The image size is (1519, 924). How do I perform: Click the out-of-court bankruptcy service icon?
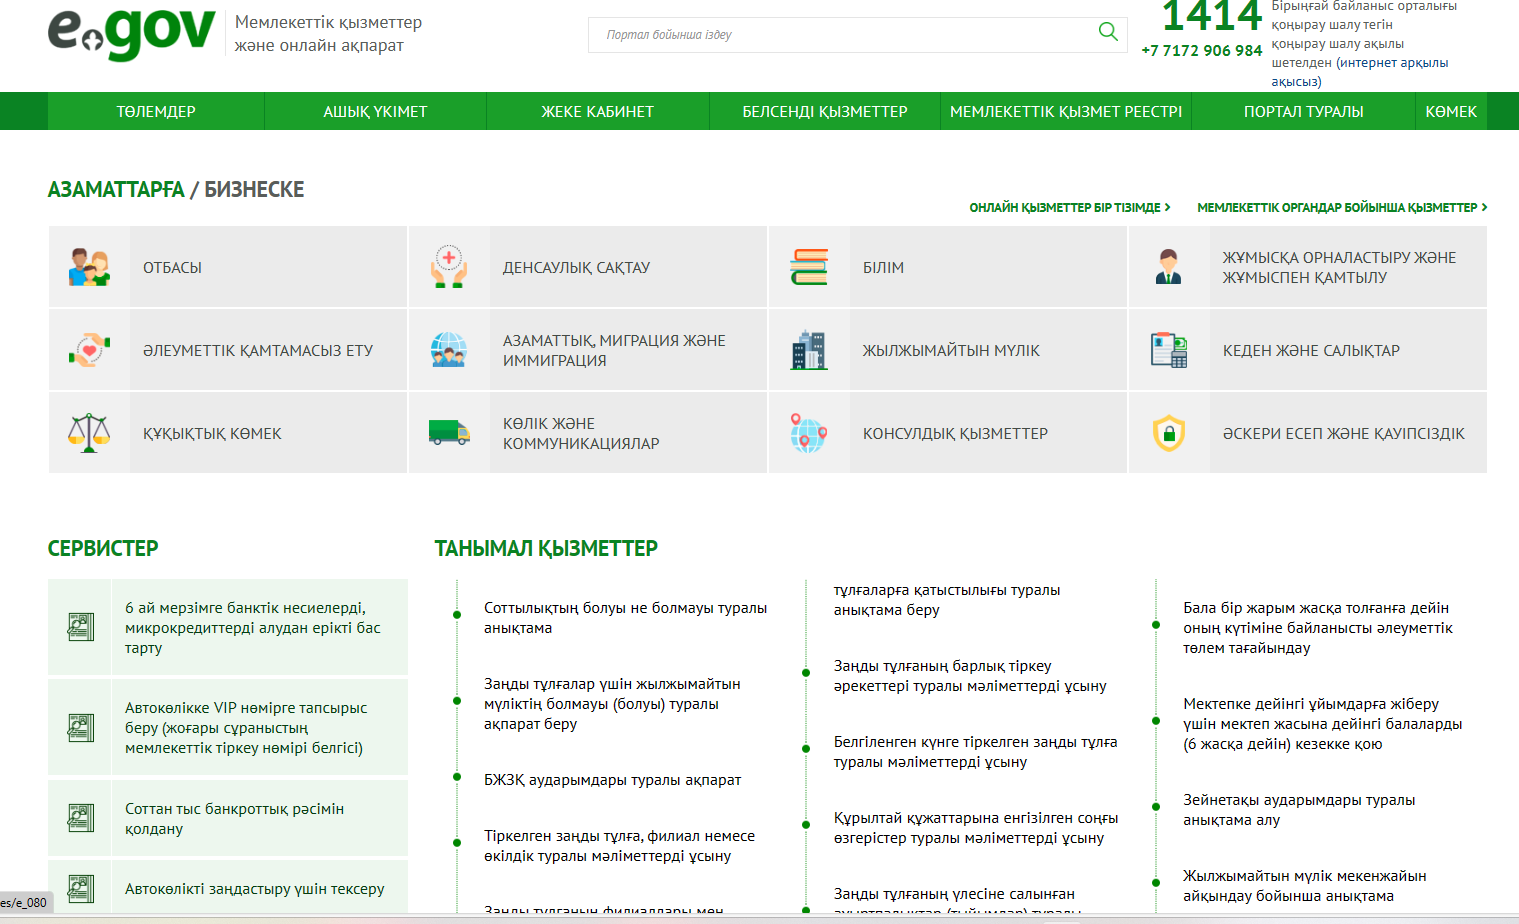click(x=81, y=818)
